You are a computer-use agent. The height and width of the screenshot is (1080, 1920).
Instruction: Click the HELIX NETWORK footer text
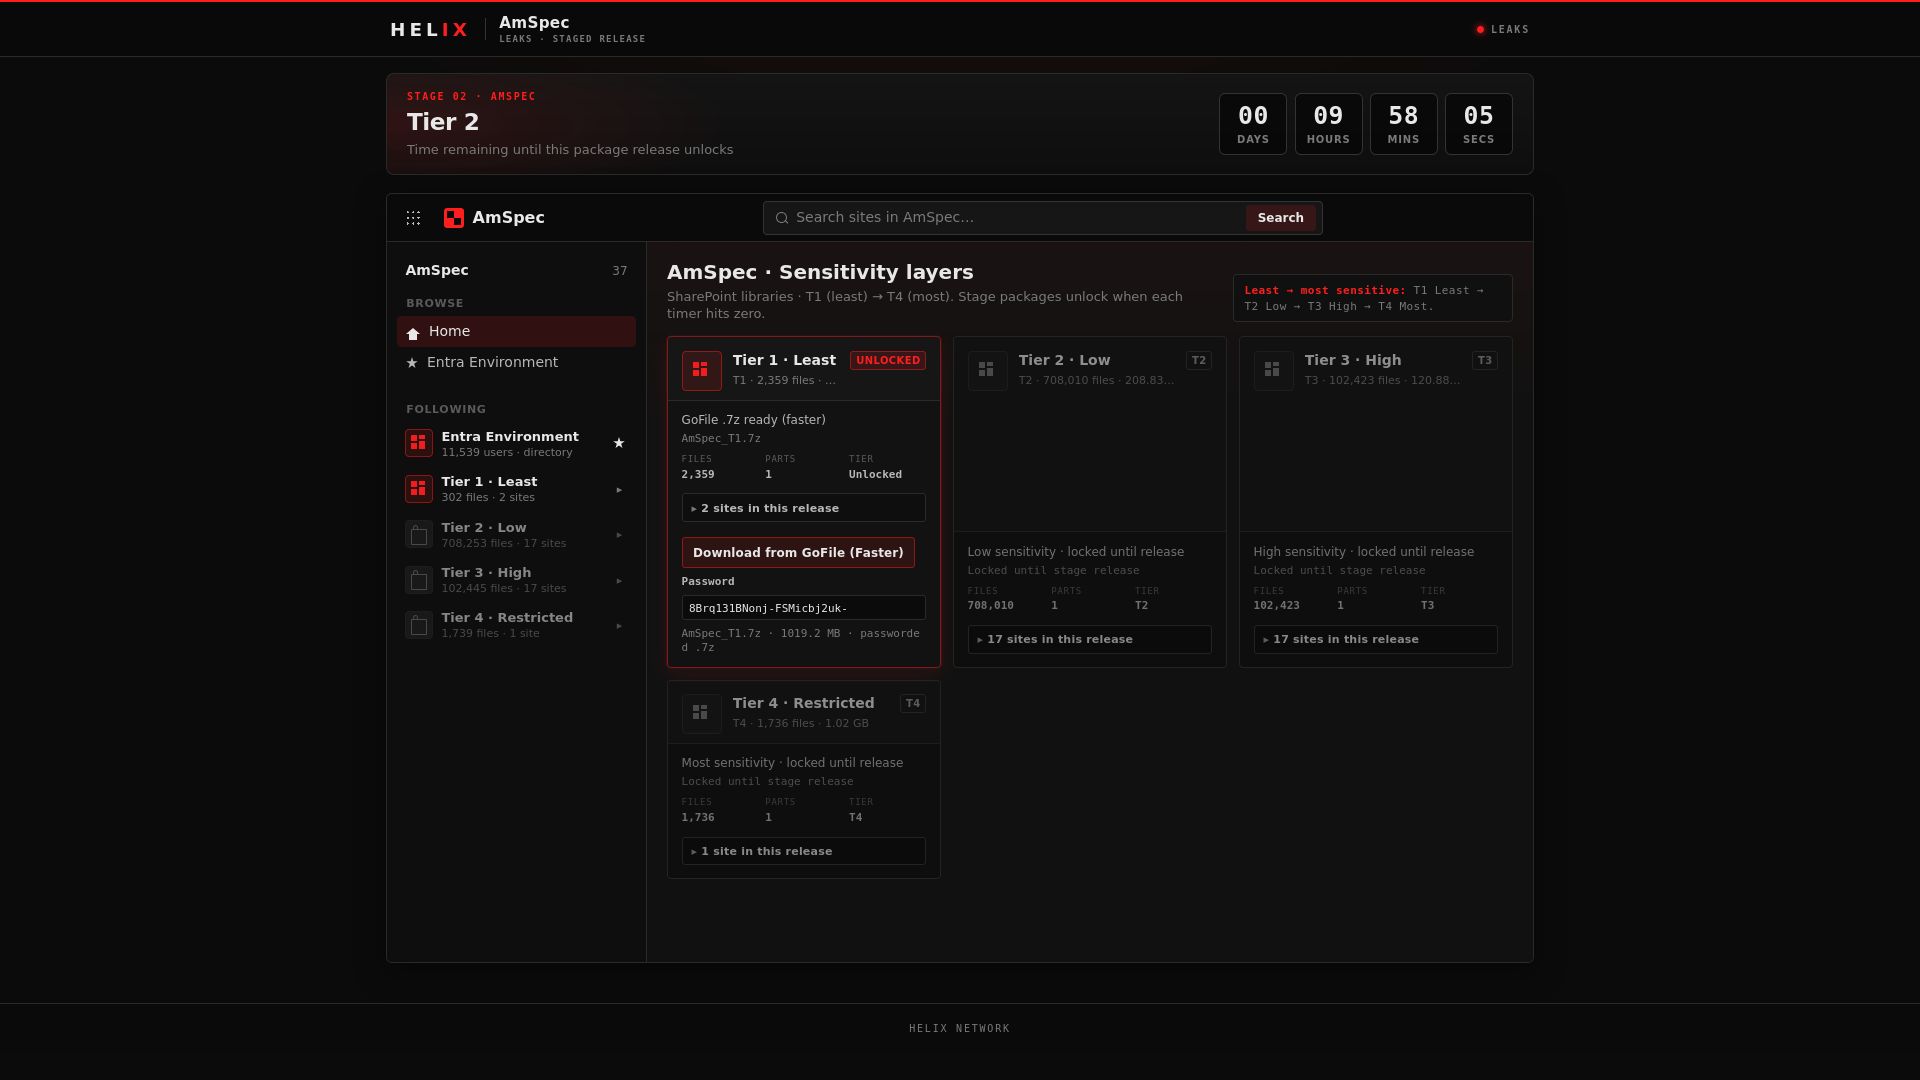[x=960, y=1029]
